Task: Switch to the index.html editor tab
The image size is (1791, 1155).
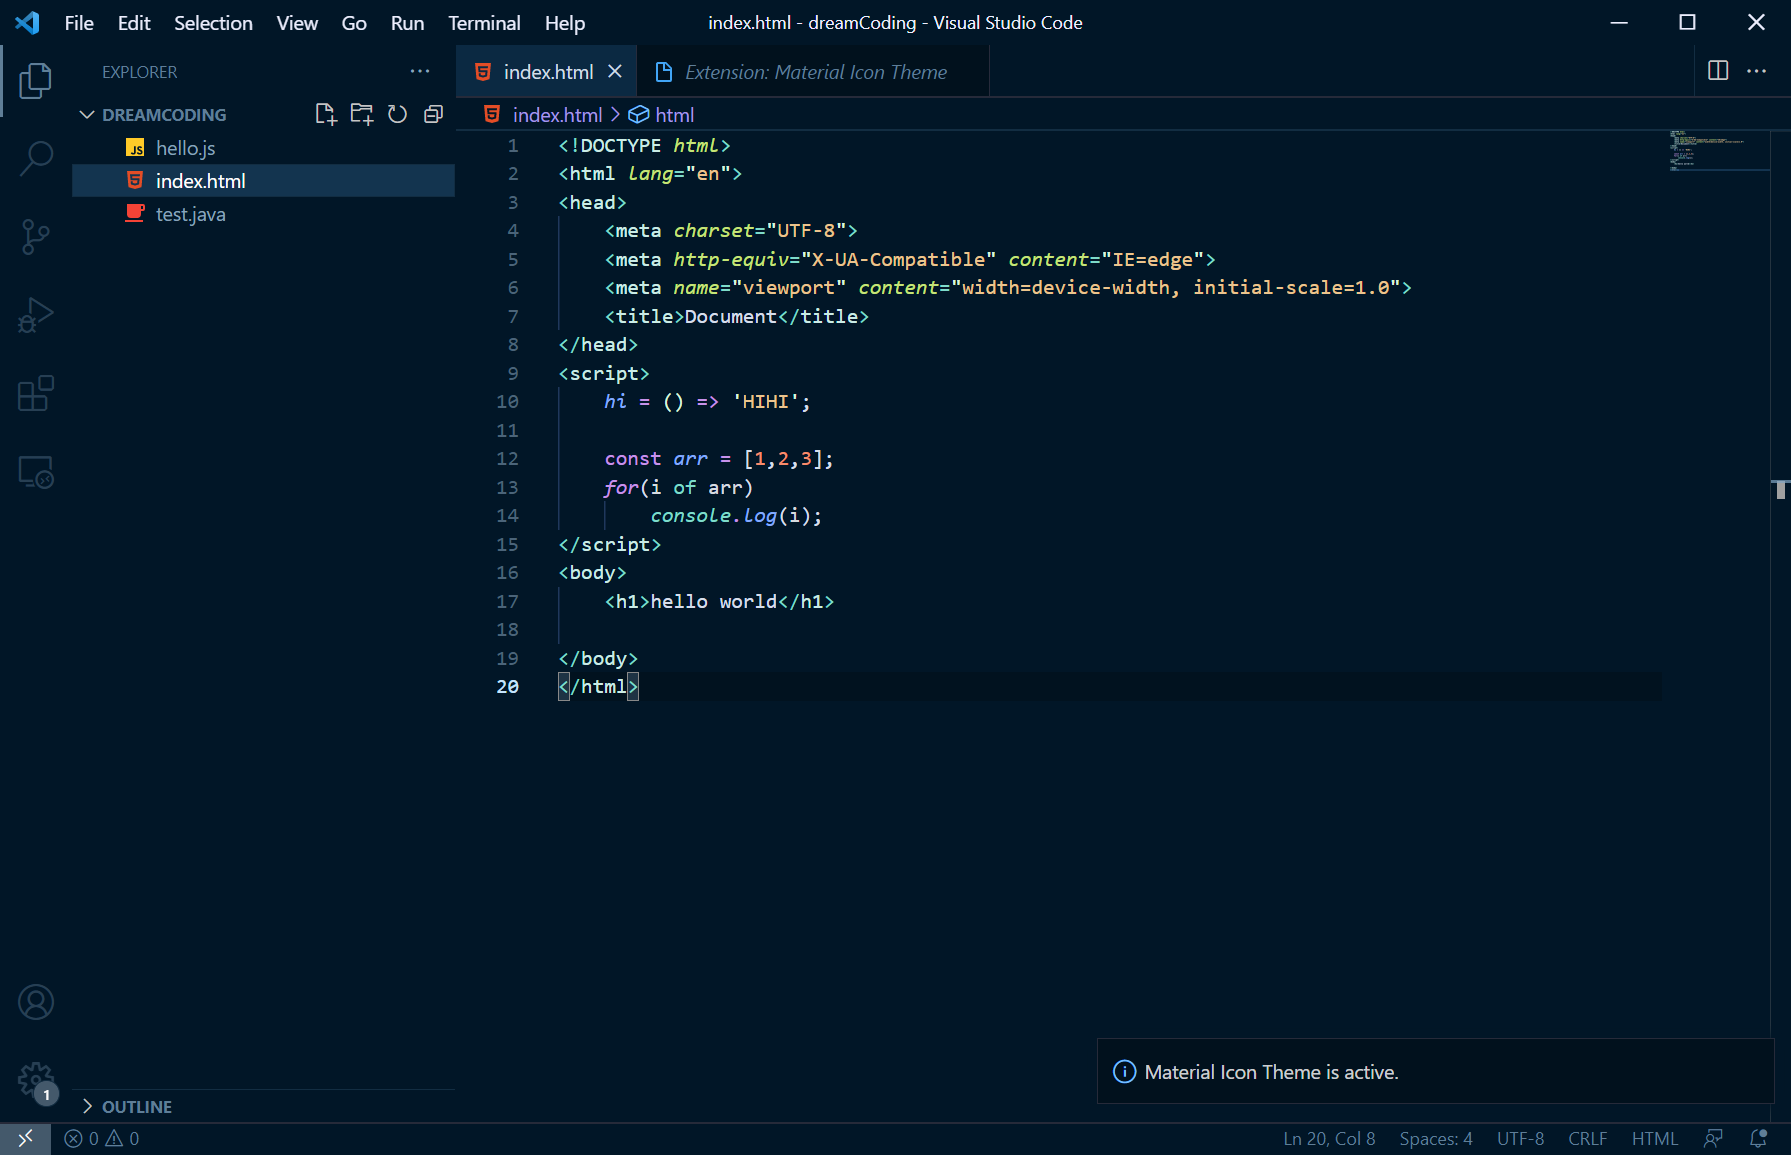Action: click(547, 71)
